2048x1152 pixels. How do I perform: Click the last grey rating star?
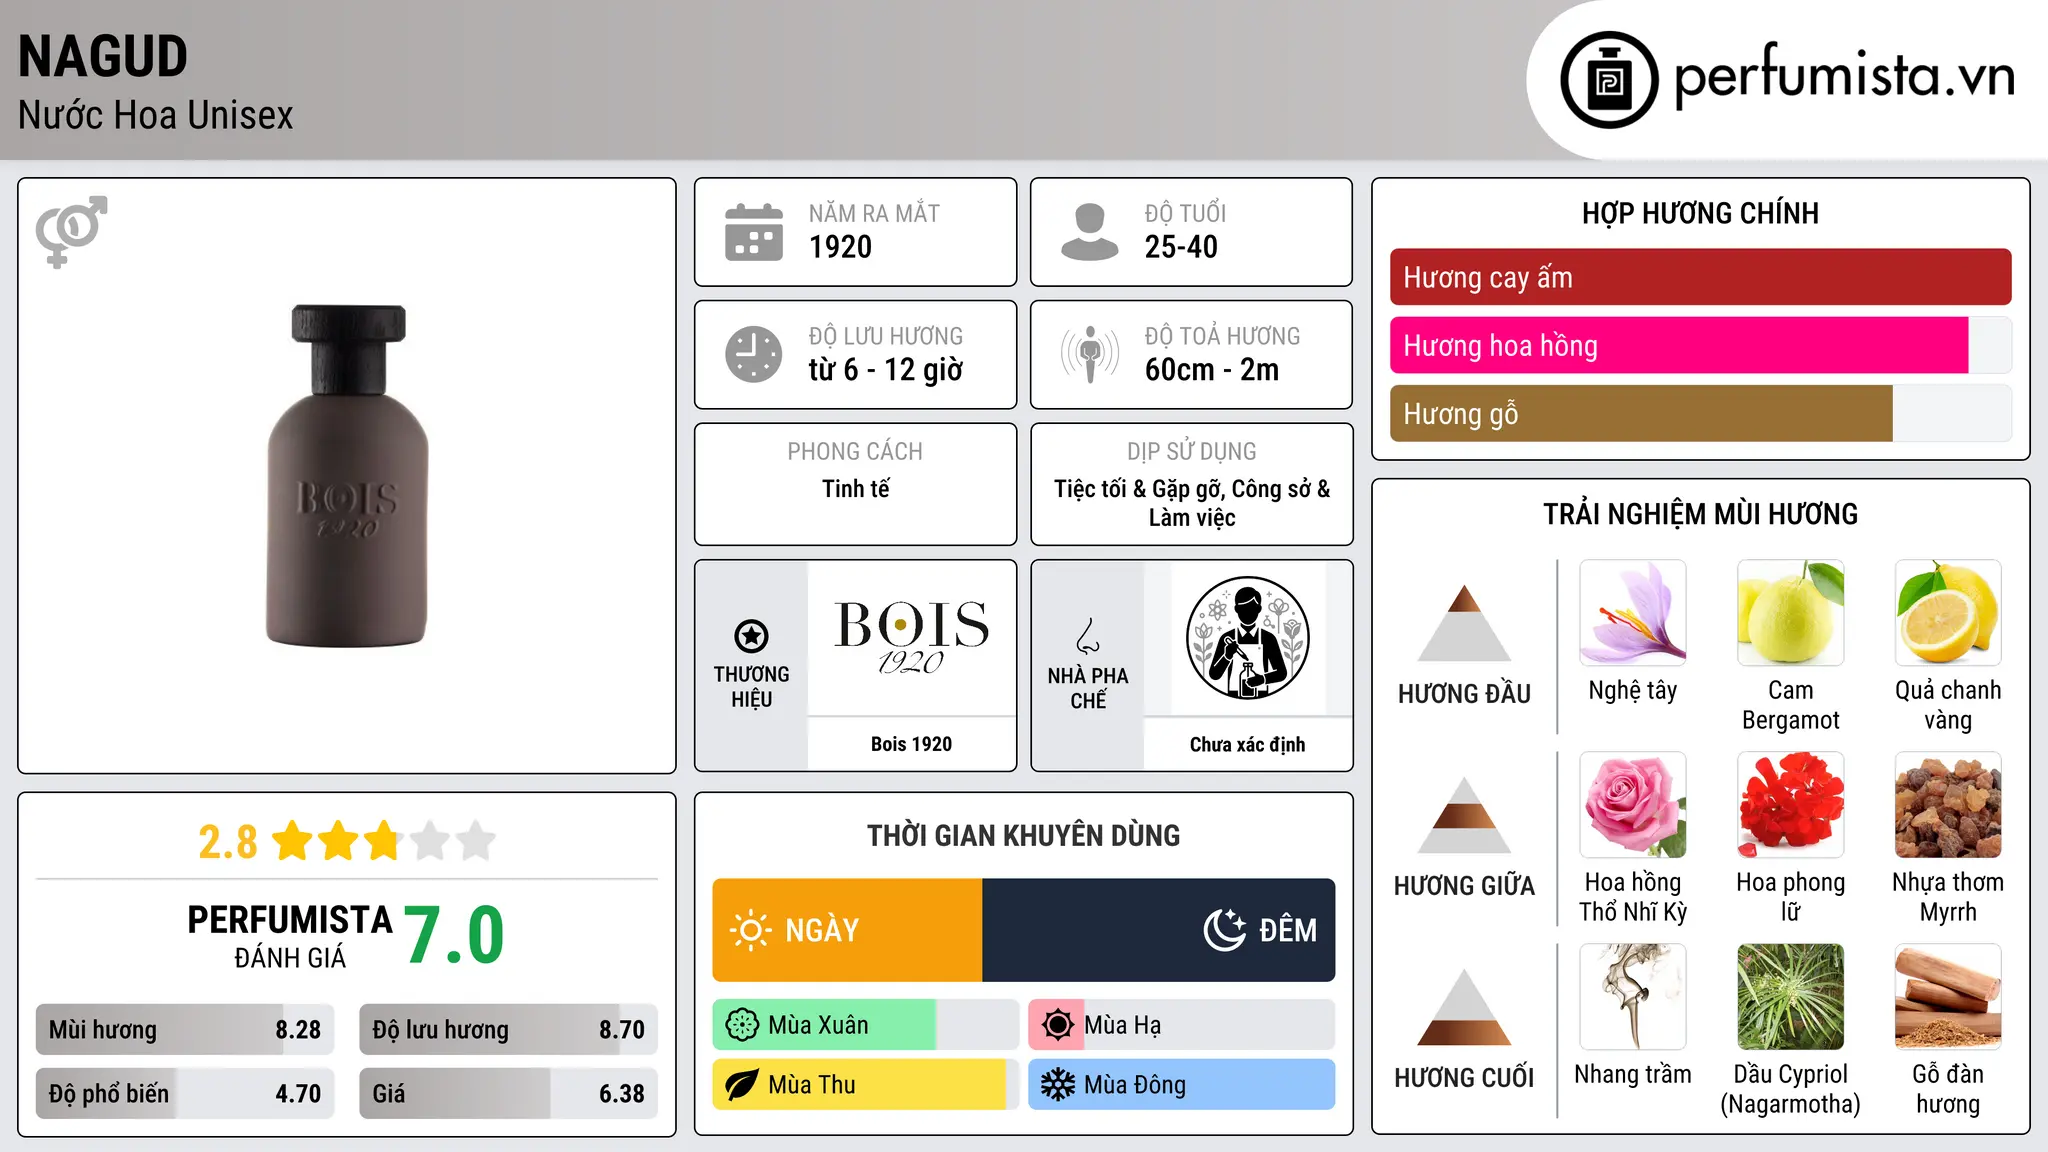coord(476,841)
